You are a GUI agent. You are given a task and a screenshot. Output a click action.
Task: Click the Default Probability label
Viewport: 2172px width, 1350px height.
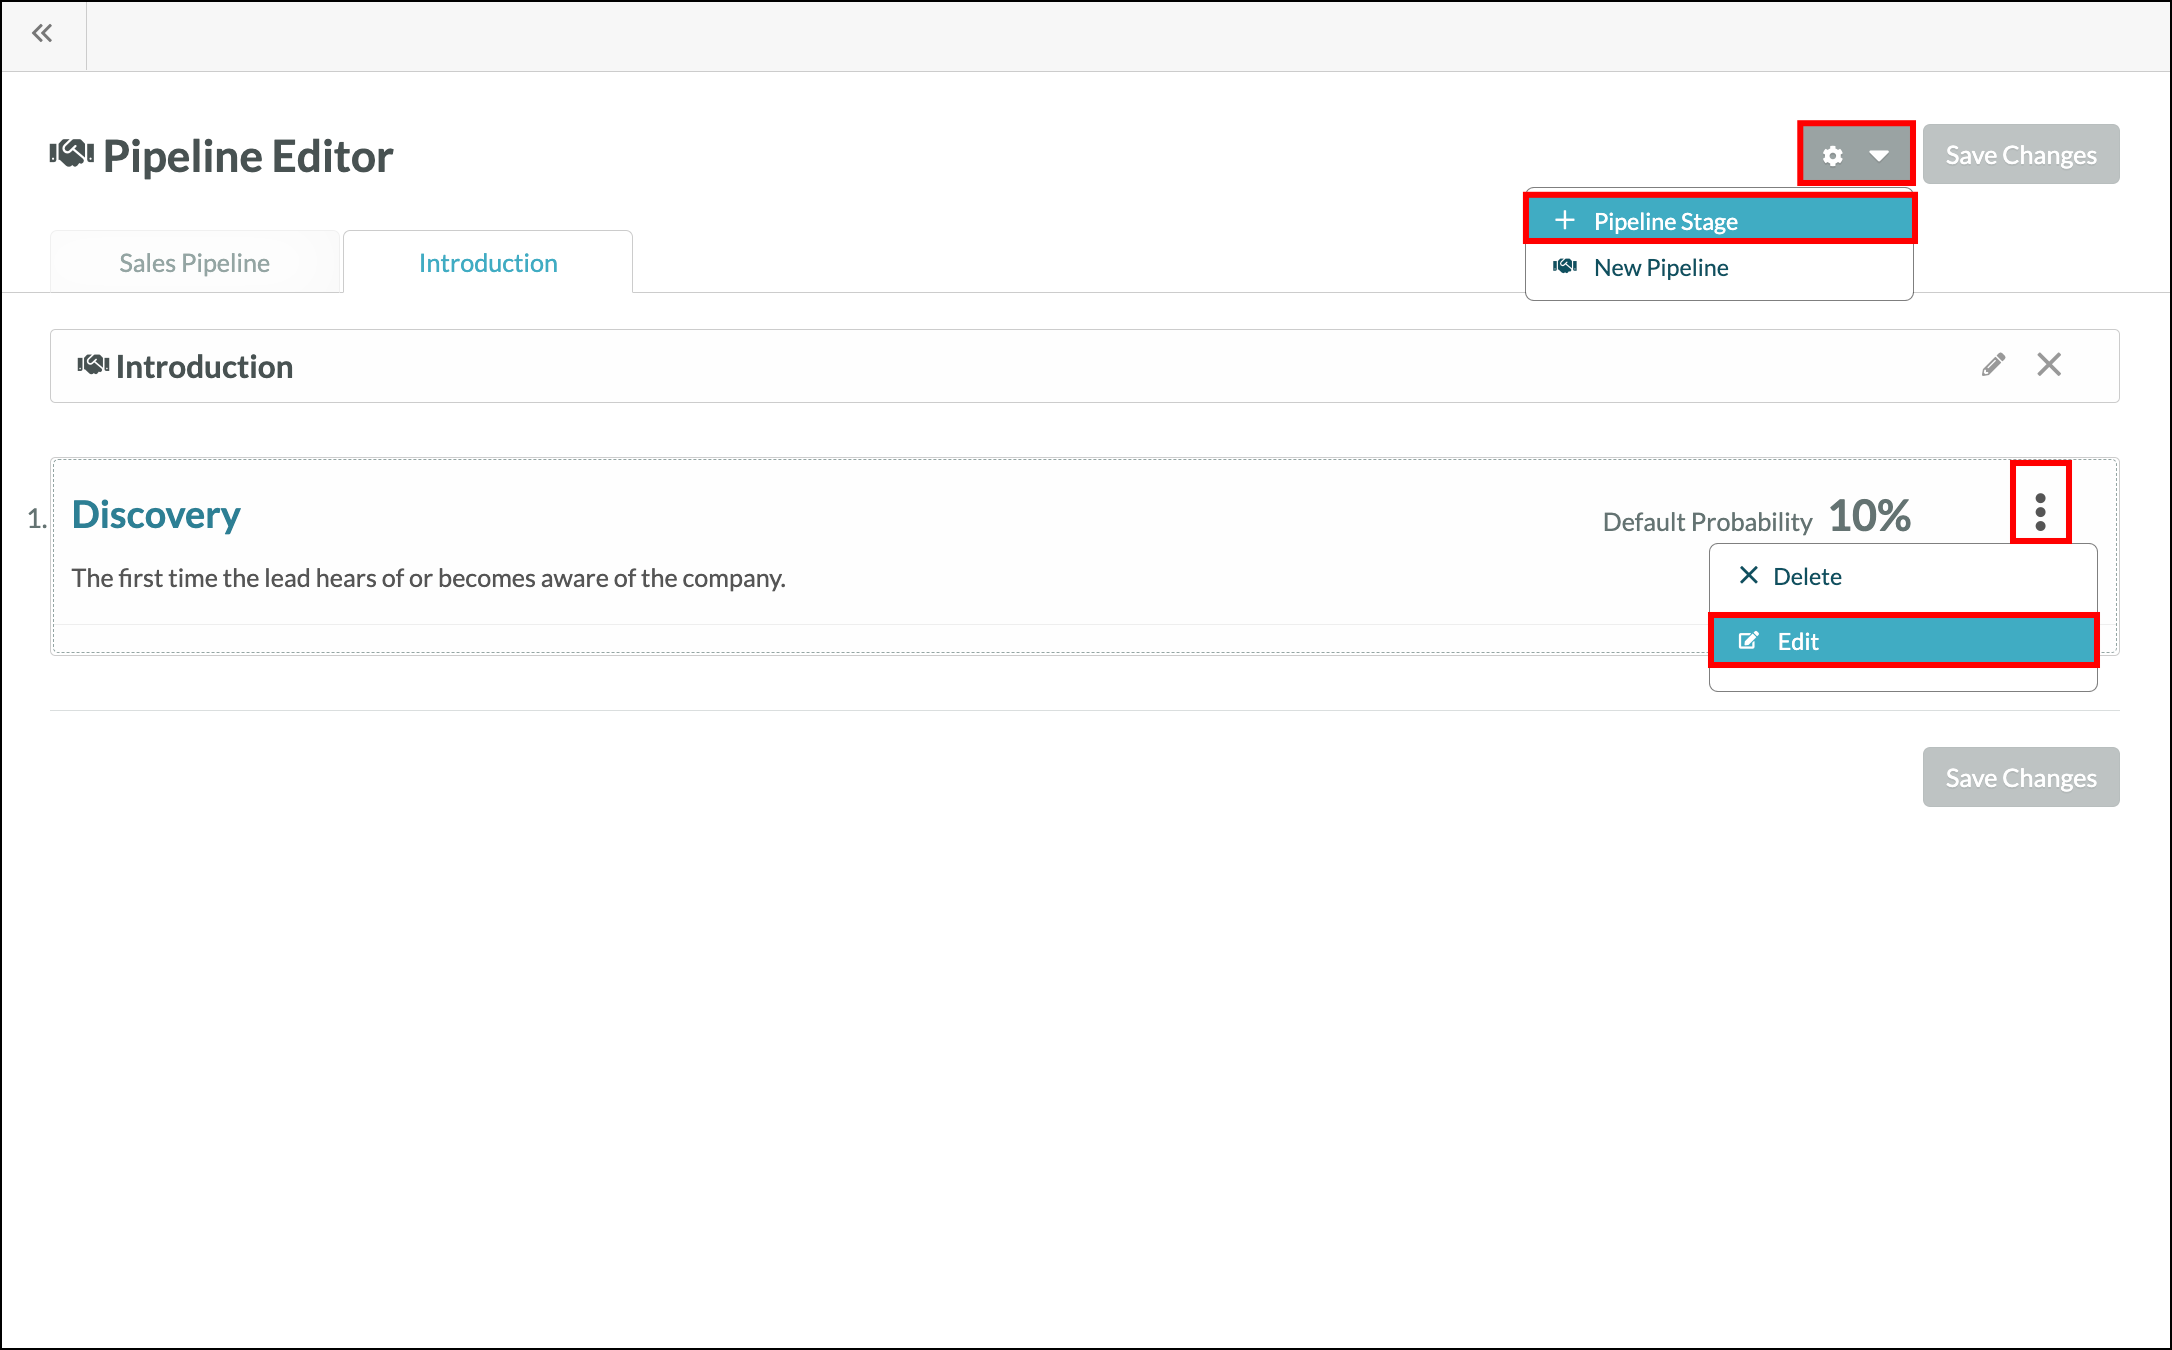point(1707,522)
